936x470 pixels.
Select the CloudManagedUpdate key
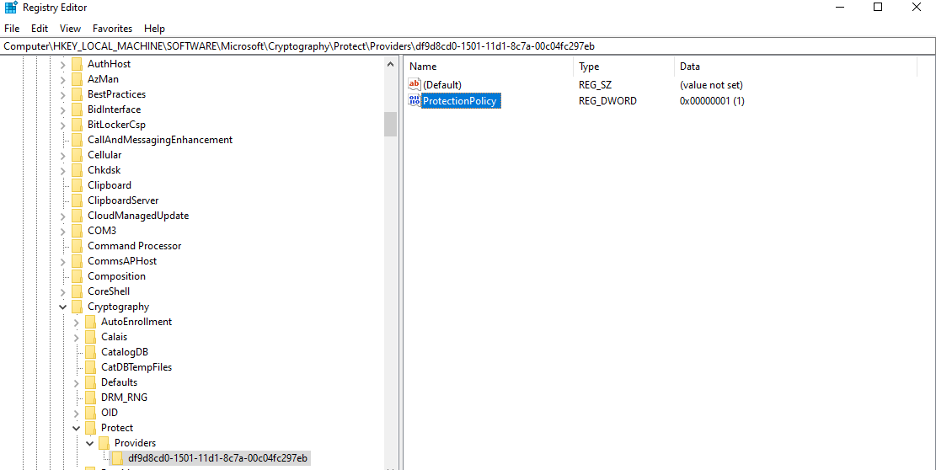pos(138,216)
